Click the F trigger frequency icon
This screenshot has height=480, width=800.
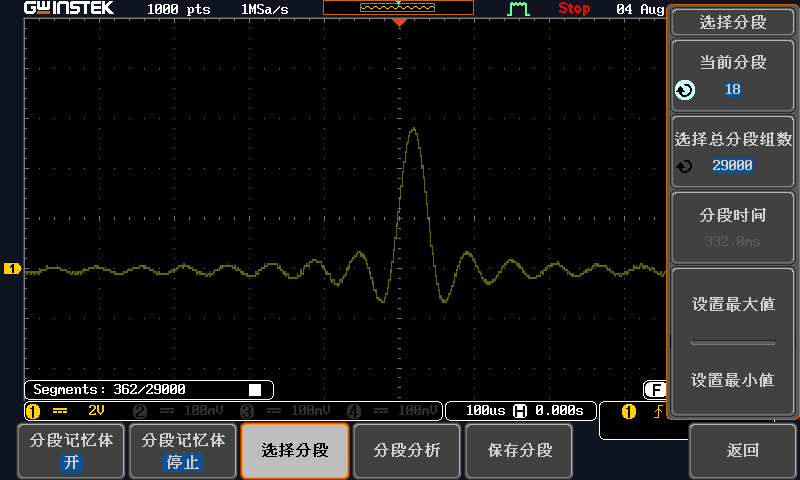point(655,389)
